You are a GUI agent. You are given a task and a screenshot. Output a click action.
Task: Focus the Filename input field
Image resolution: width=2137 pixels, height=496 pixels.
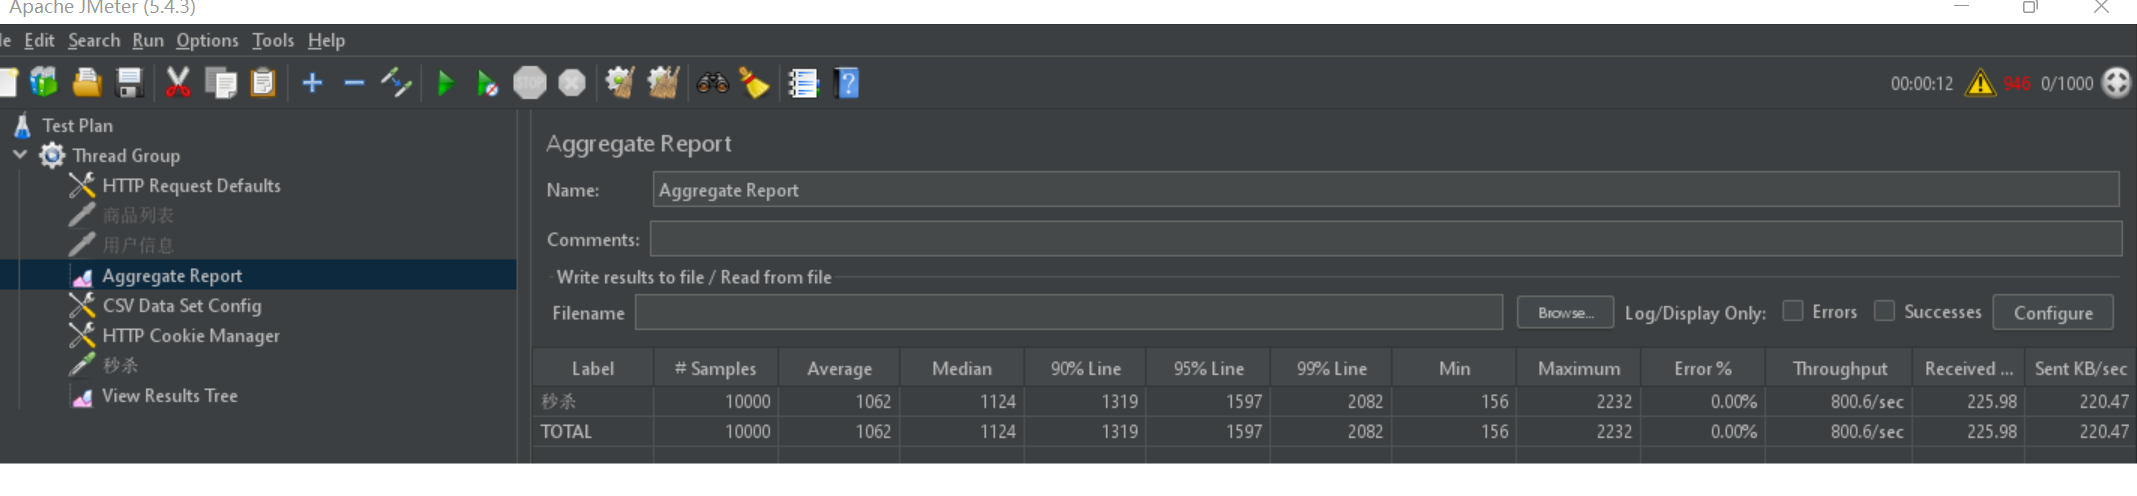click(1068, 312)
